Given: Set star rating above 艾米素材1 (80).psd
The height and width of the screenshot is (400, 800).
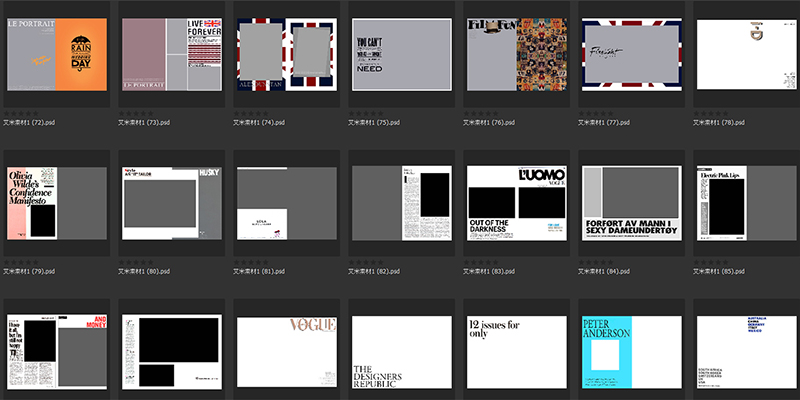Looking at the screenshot, I should [x=136, y=262].
